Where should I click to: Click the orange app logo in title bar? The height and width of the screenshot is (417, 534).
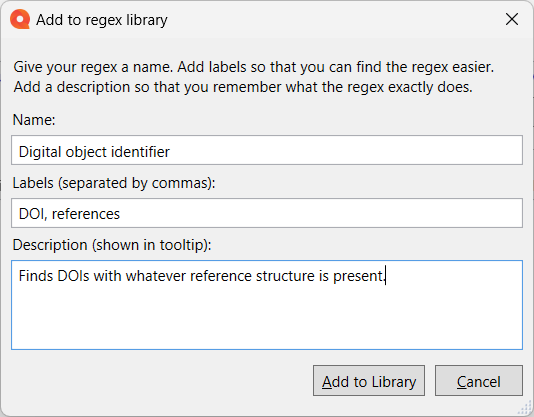(20, 19)
